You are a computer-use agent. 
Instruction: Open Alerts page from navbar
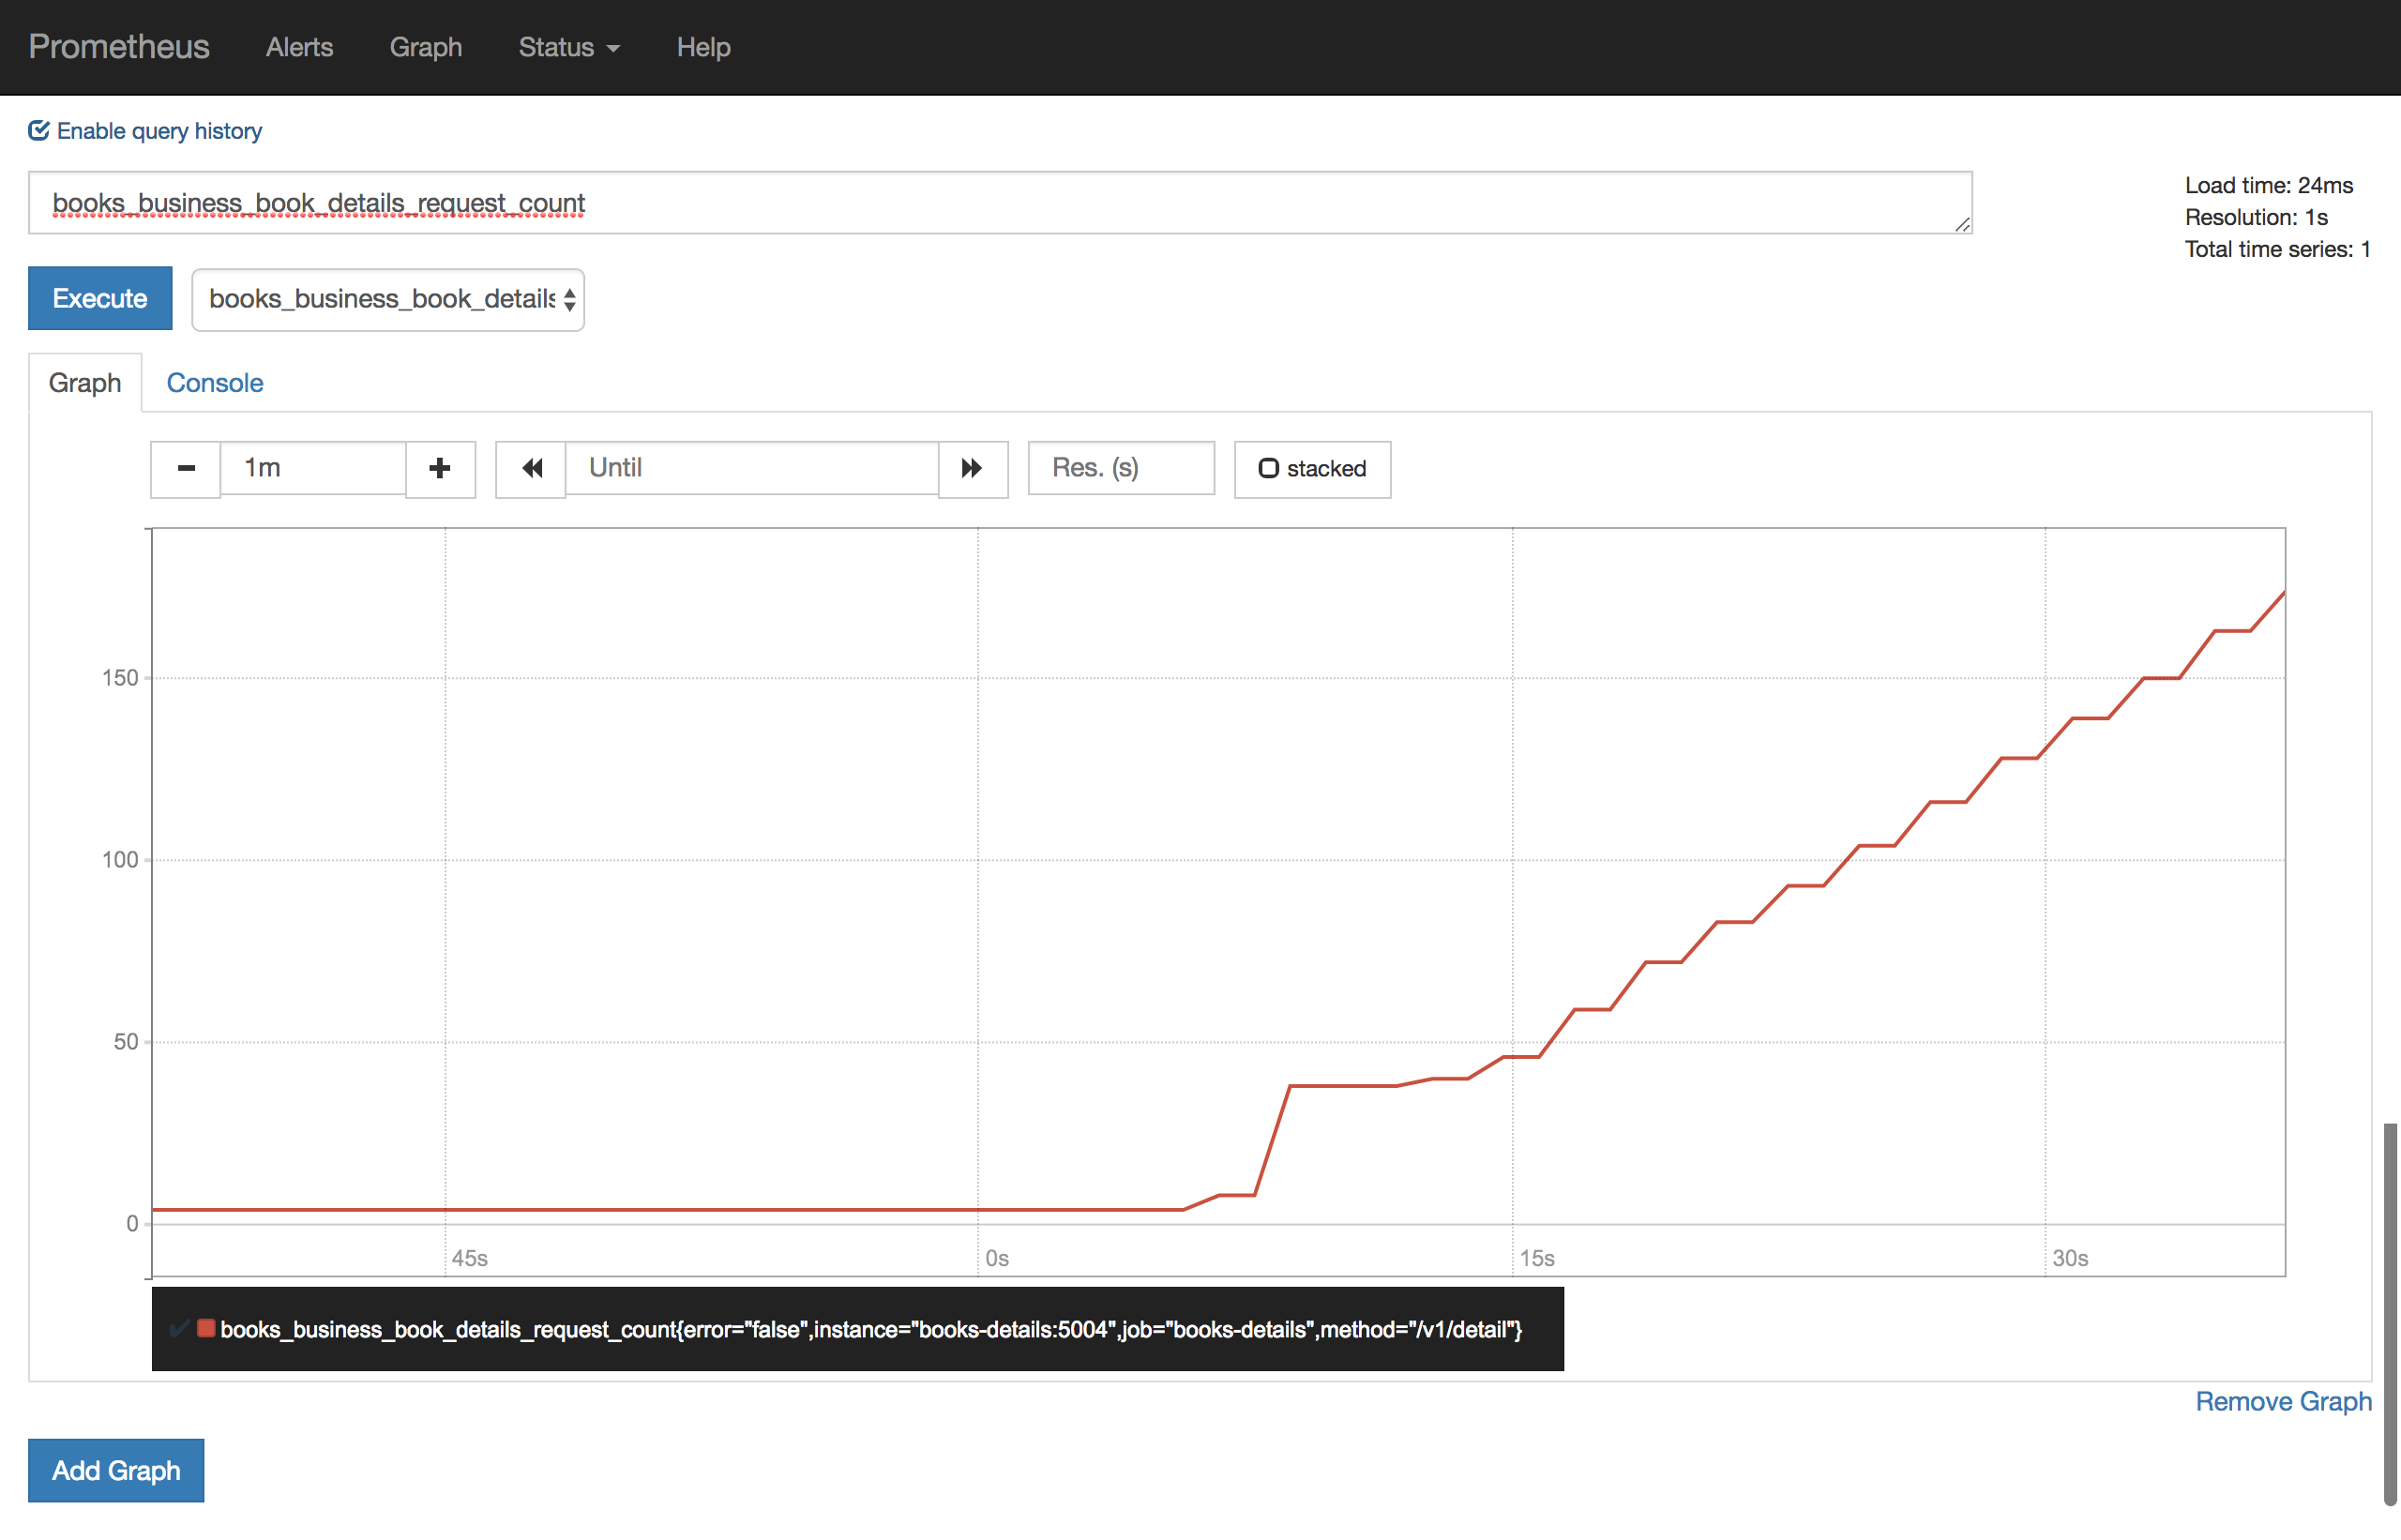(x=299, y=47)
